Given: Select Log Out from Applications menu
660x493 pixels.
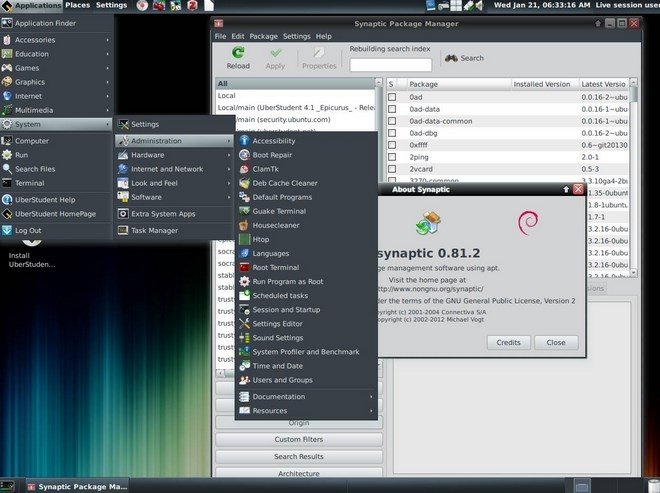Looking at the screenshot, I should [x=56, y=230].
